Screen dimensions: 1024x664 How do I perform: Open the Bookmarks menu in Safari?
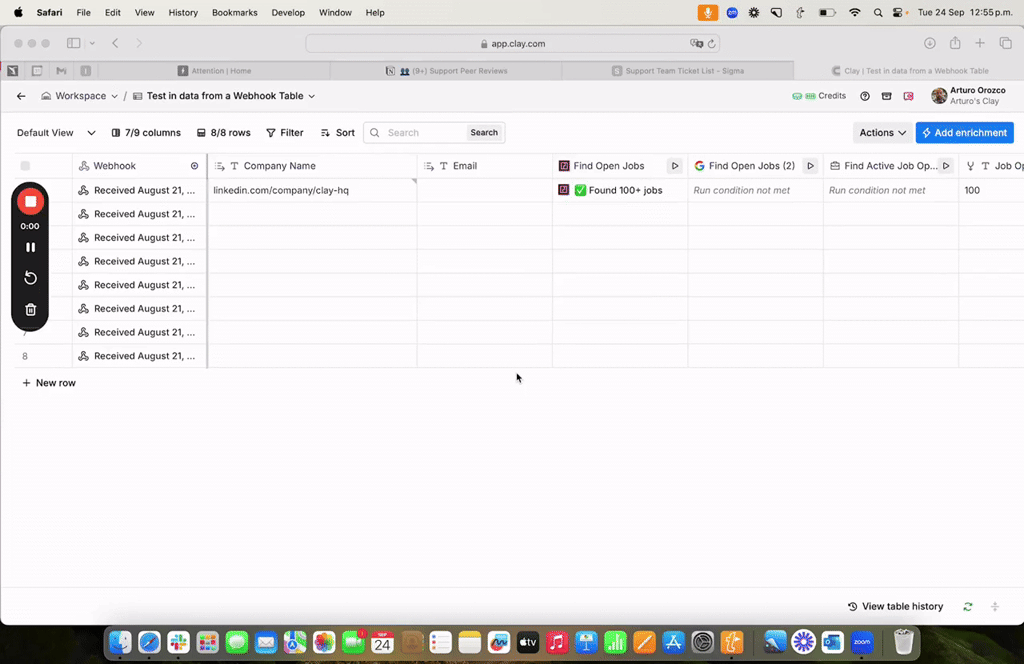coord(234,12)
